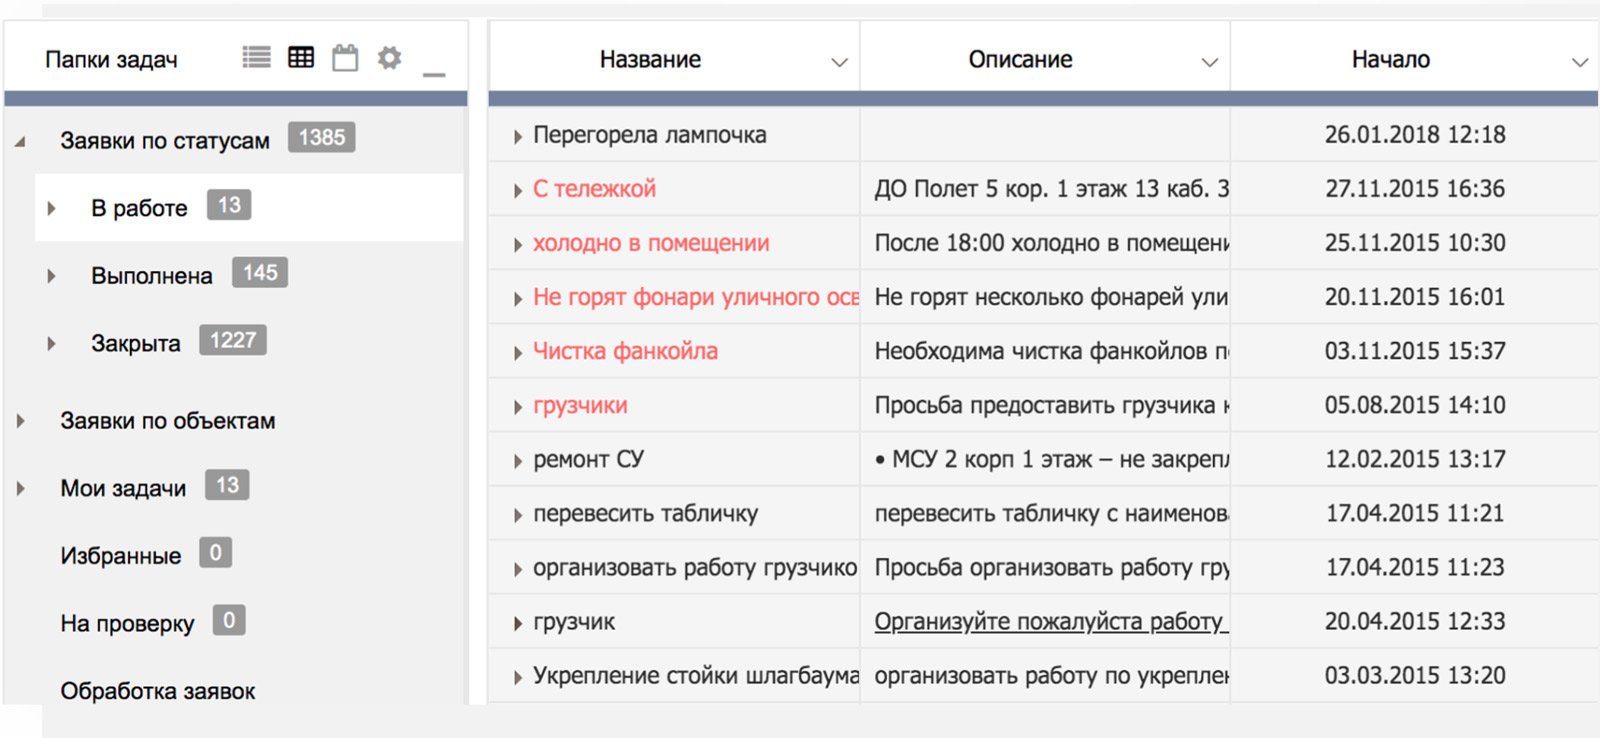Click date '12.02.2015 13:17'

[x=1415, y=459]
